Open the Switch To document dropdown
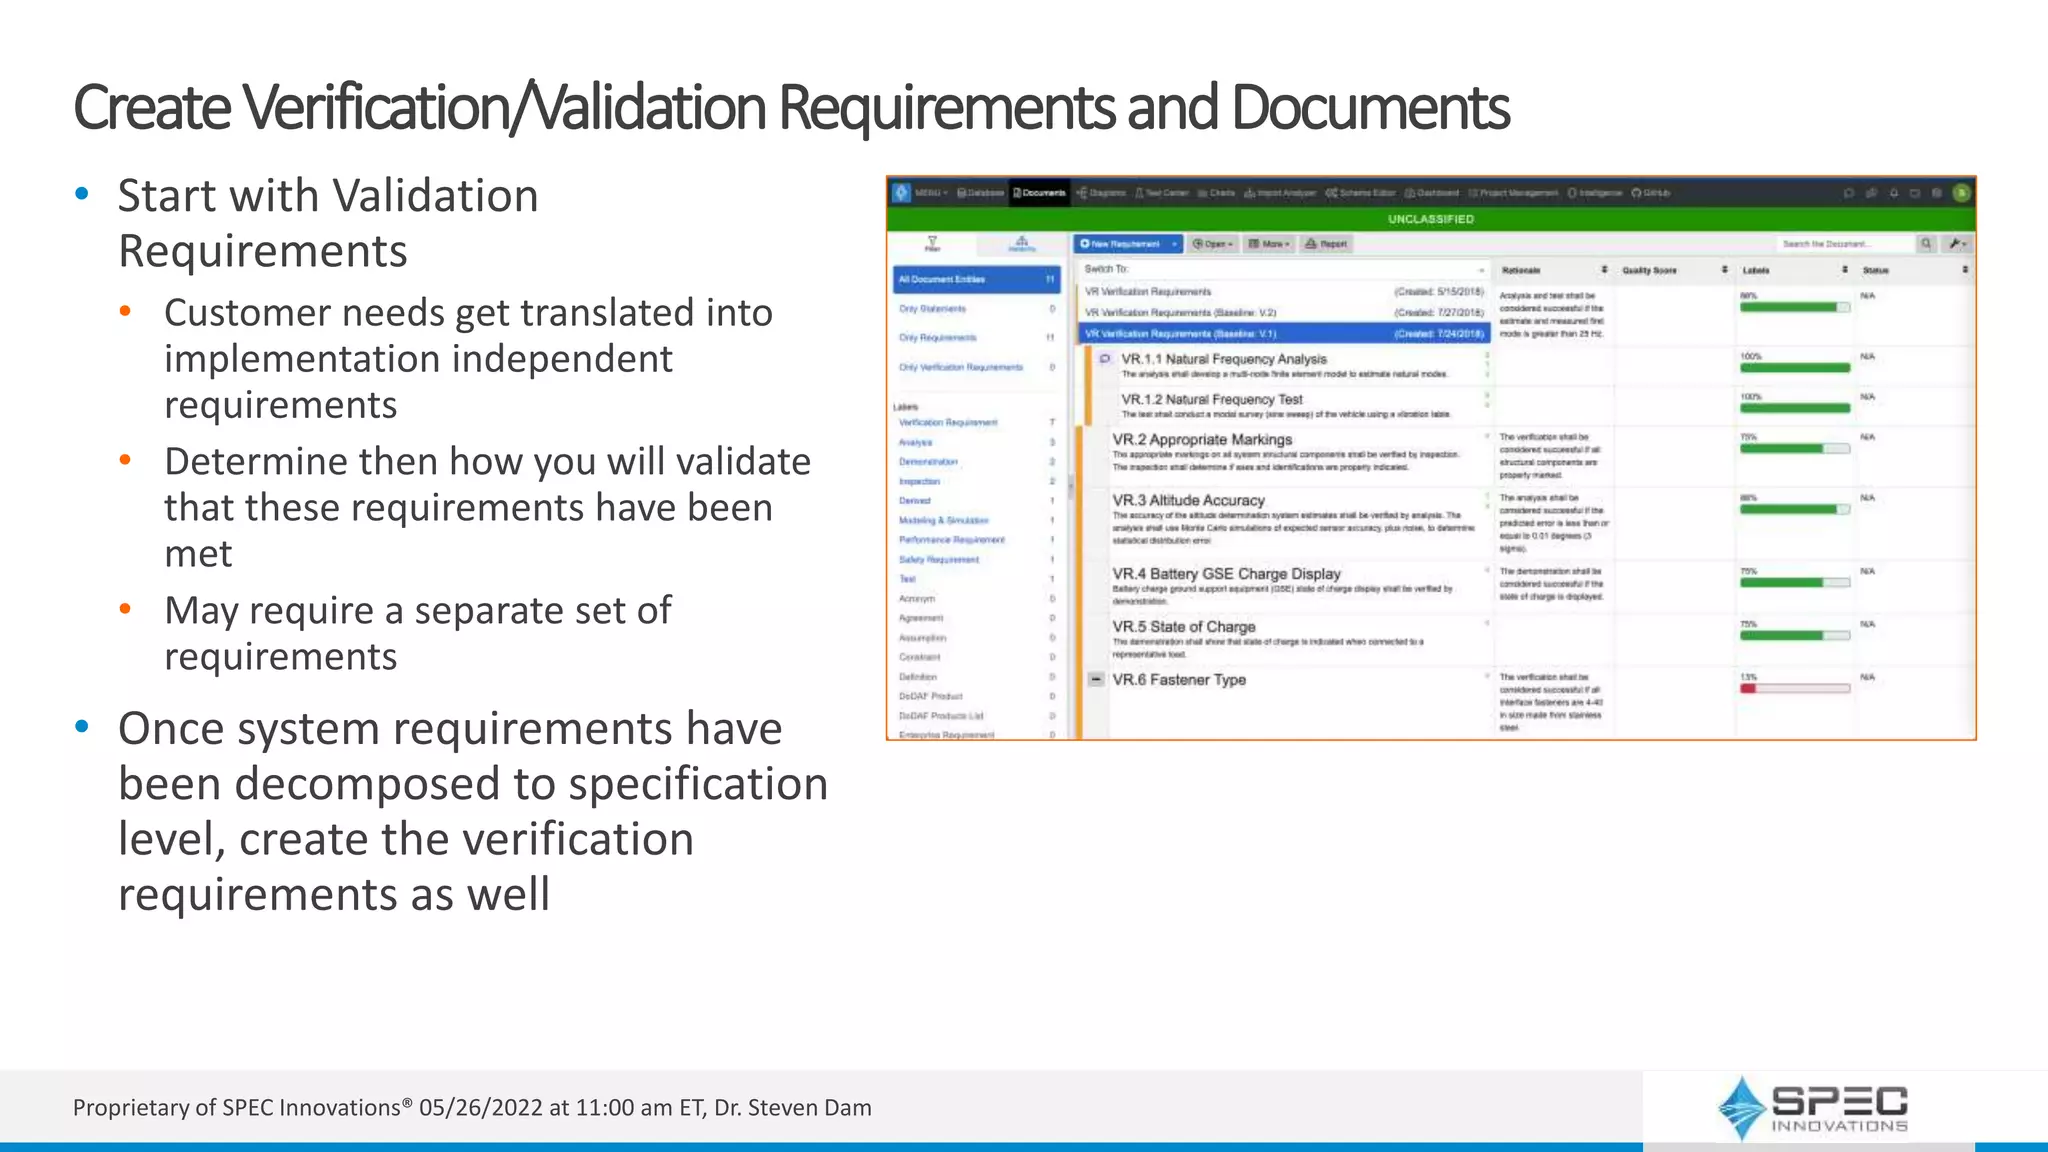 [x=1284, y=269]
